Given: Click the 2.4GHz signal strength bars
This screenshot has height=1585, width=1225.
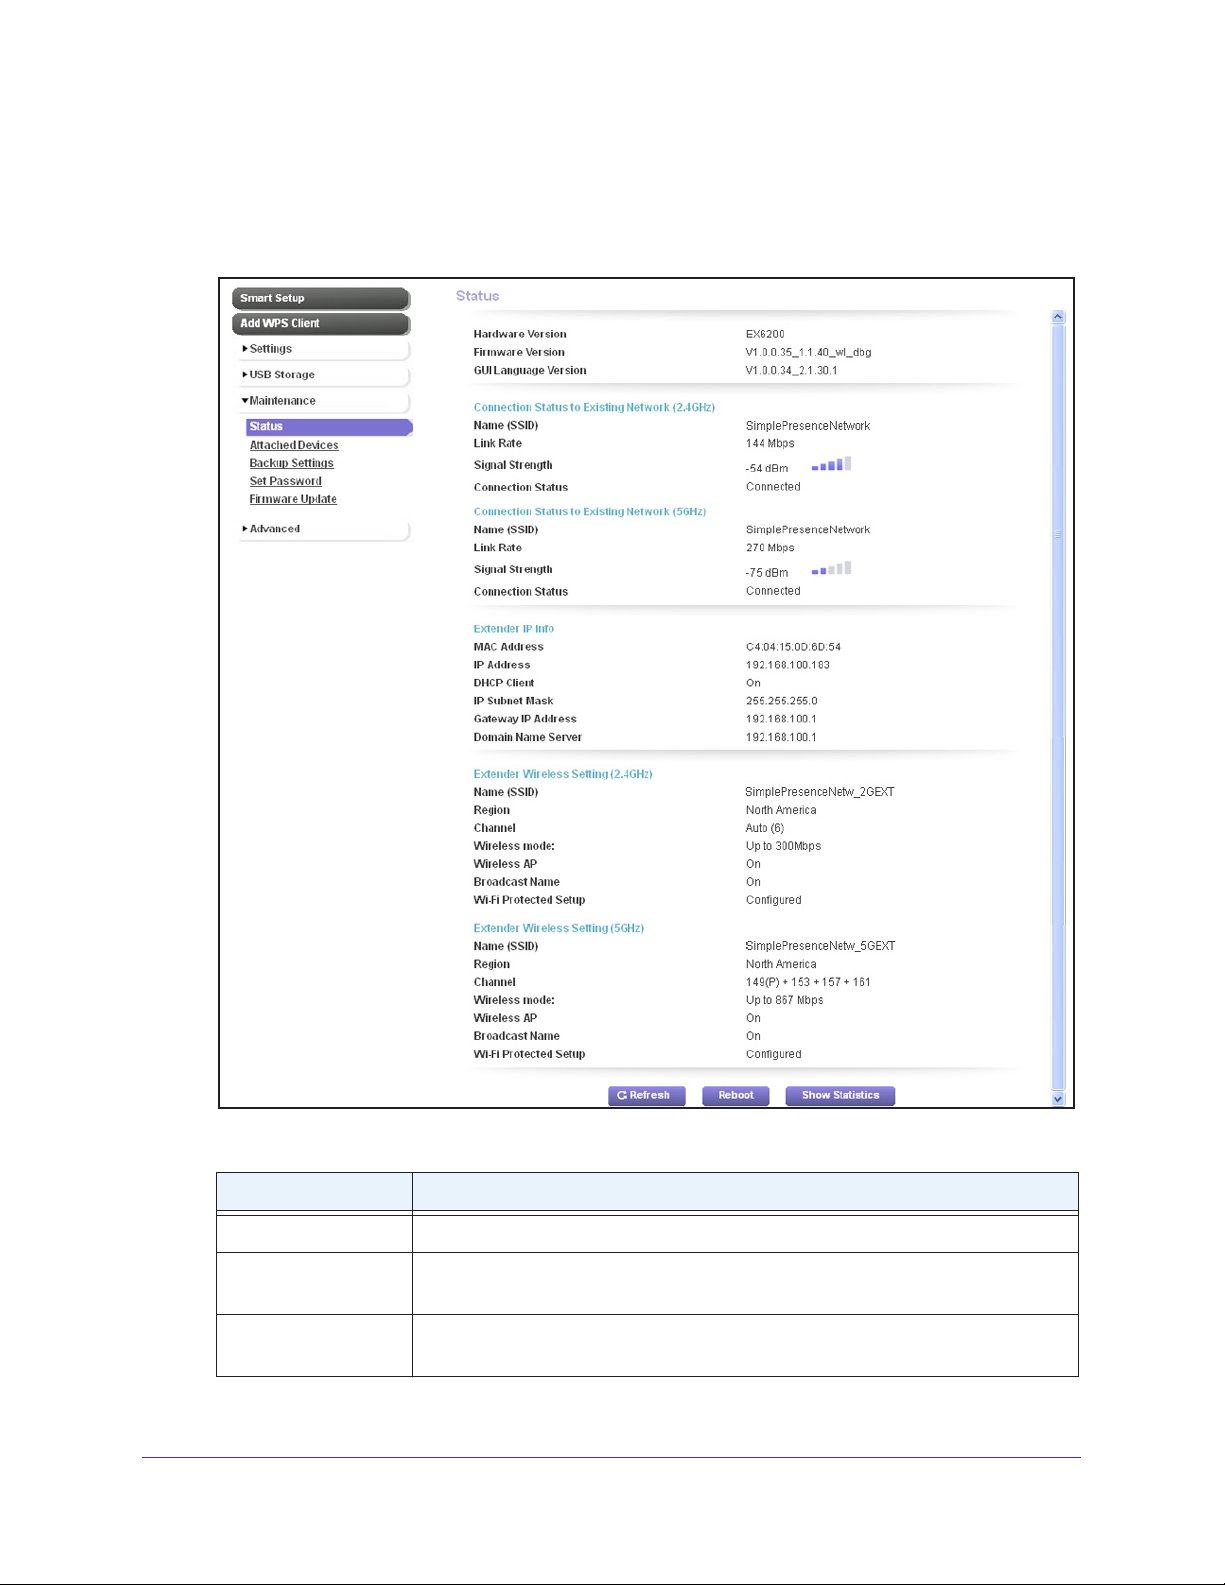Looking at the screenshot, I should coord(831,465).
